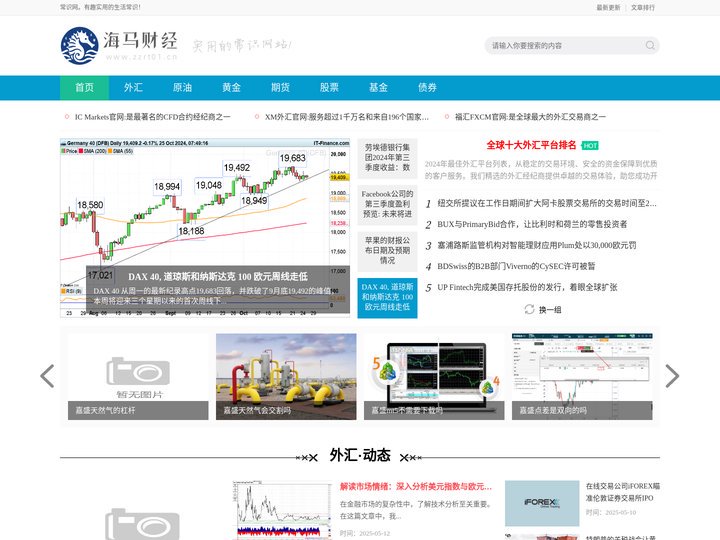The width and height of the screenshot is (720, 540).
Task: Click the search magnifier icon
Action: [x=650, y=45]
